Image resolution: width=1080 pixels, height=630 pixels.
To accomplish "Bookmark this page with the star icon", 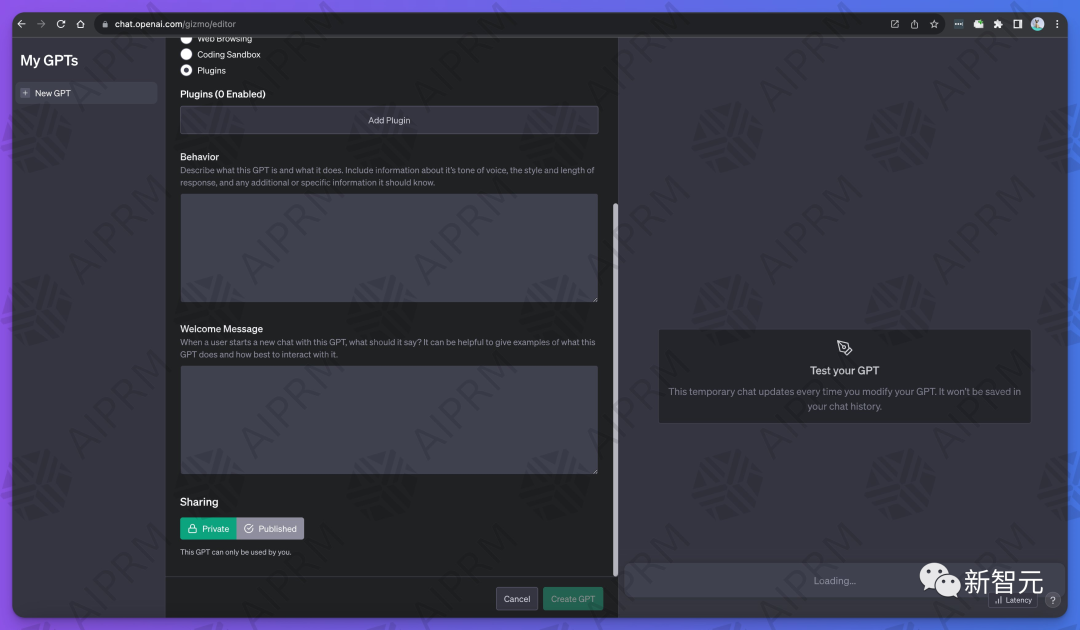I will [934, 24].
